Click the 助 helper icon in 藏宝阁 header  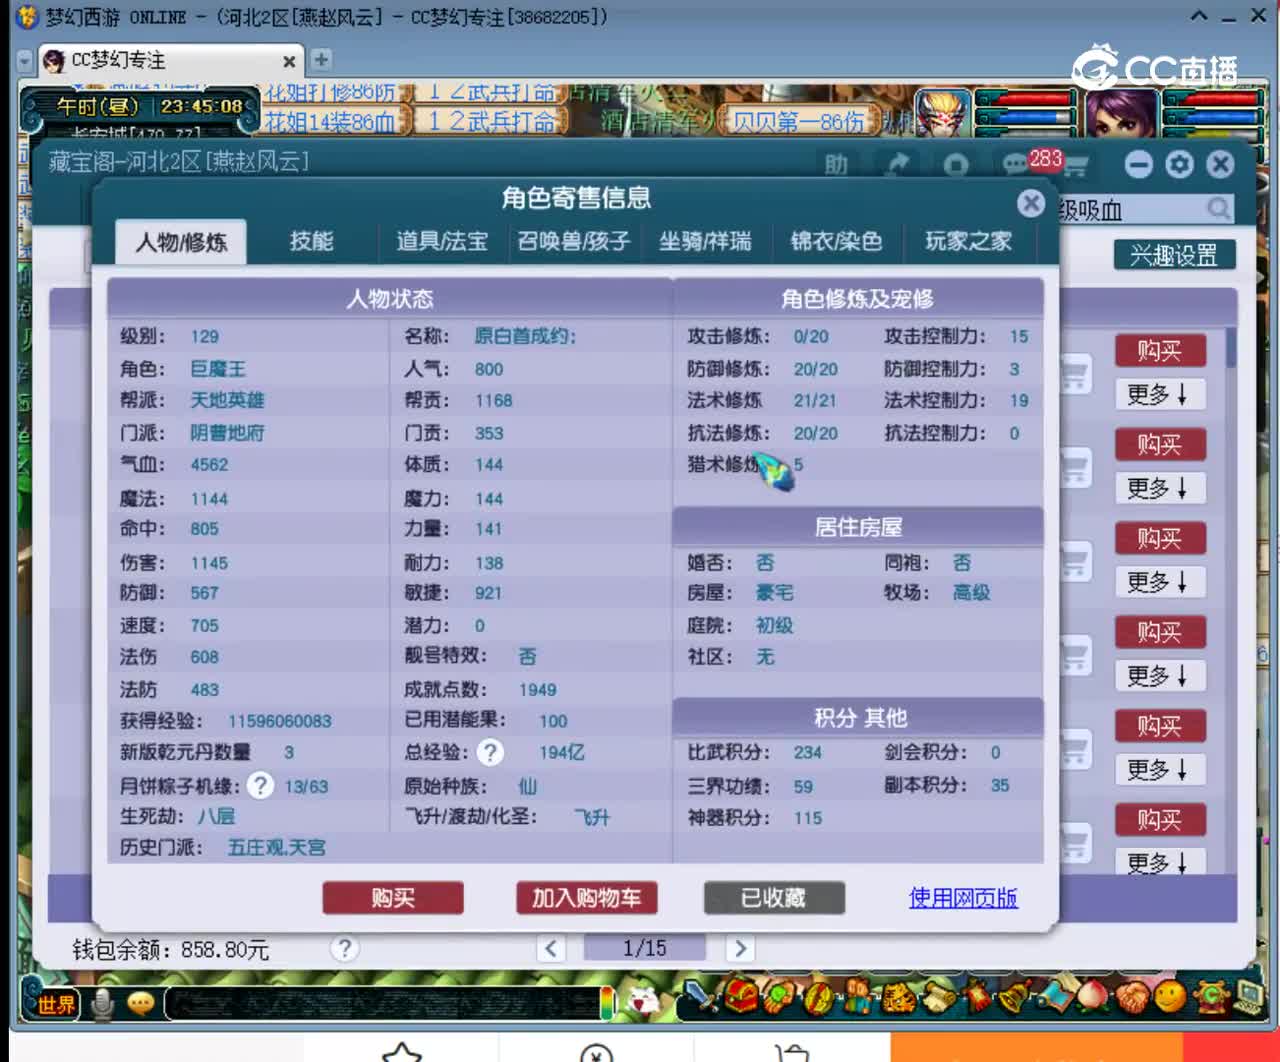(837, 164)
